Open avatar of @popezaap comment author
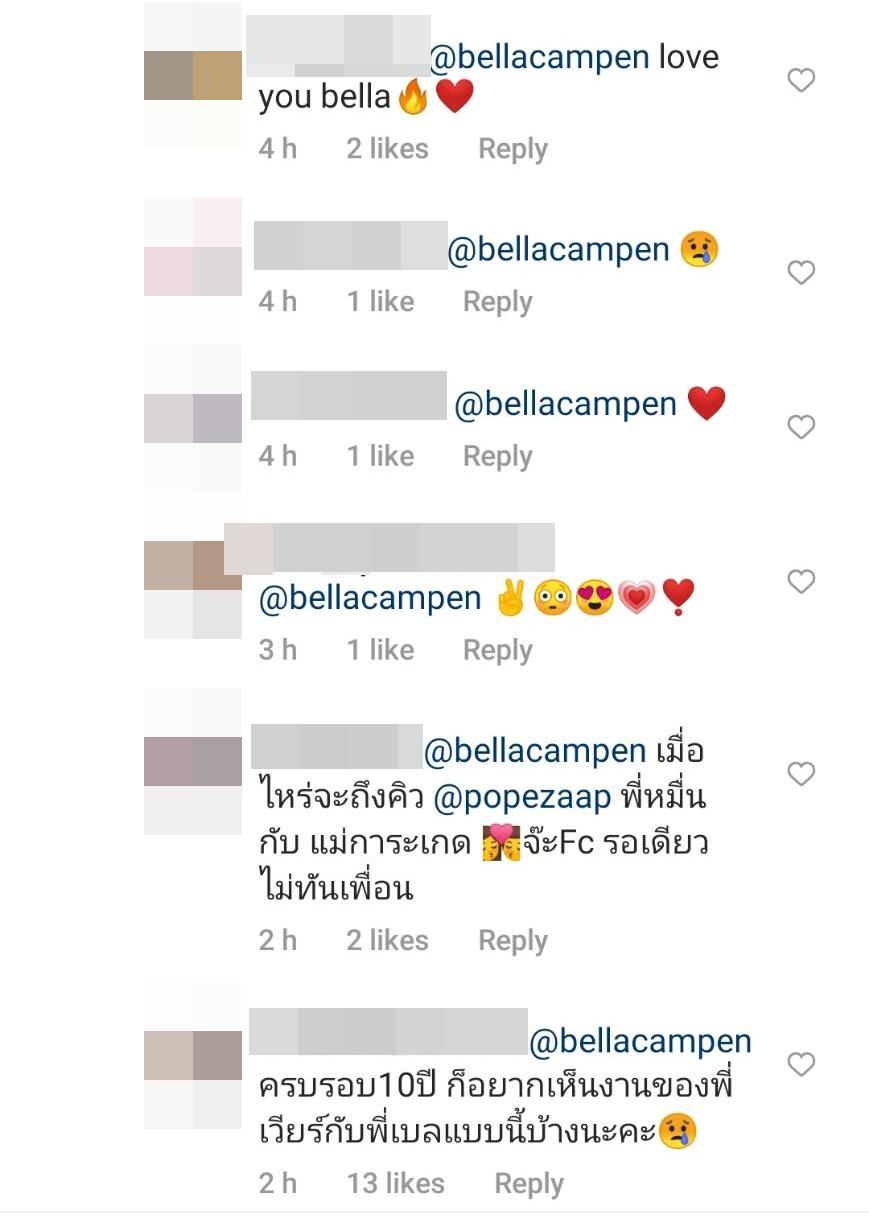 coord(193,762)
